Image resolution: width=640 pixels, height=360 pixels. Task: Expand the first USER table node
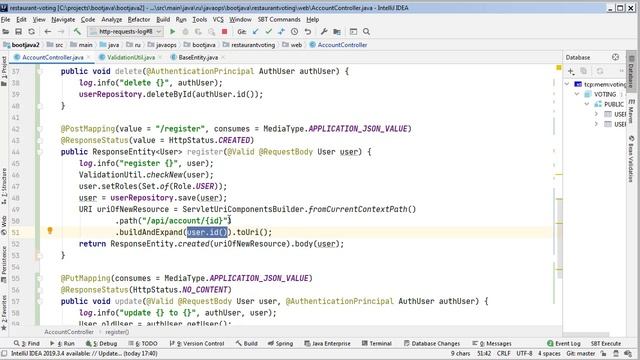(x=596, y=114)
